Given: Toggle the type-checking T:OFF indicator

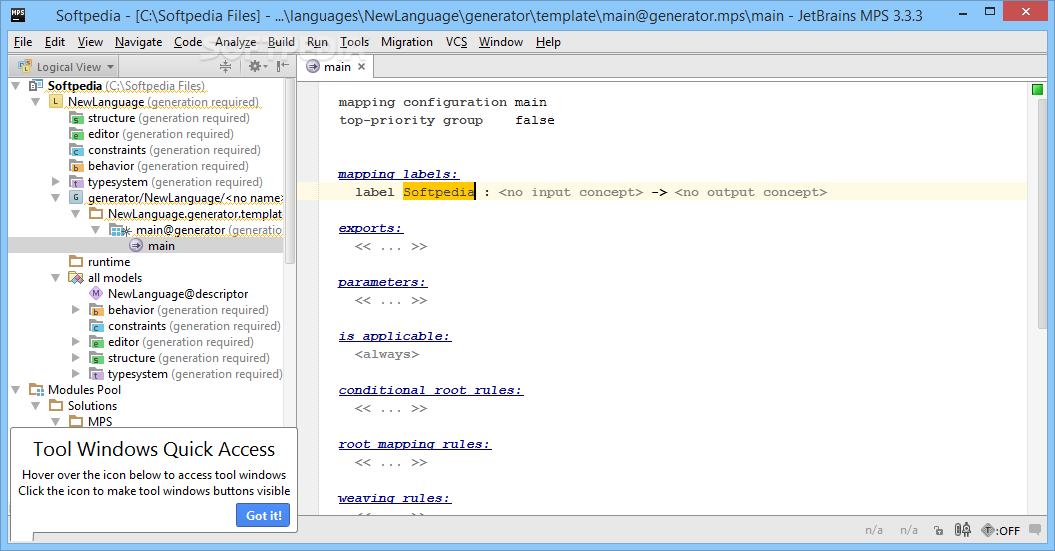Looking at the screenshot, I should pyautogui.click(x=1001, y=530).
